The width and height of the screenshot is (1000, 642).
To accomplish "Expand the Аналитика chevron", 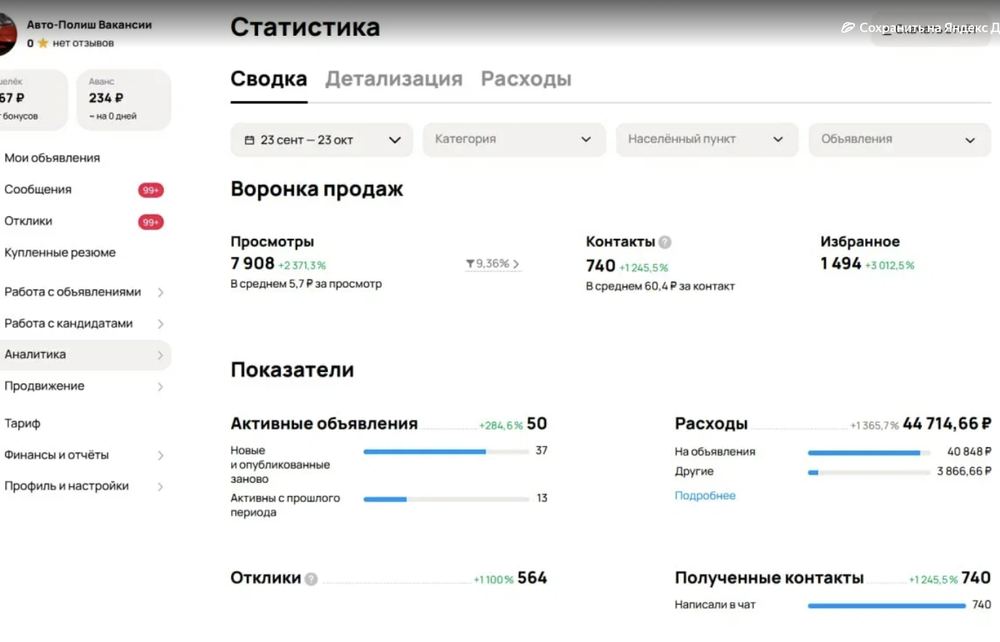I will click(161, 355).
